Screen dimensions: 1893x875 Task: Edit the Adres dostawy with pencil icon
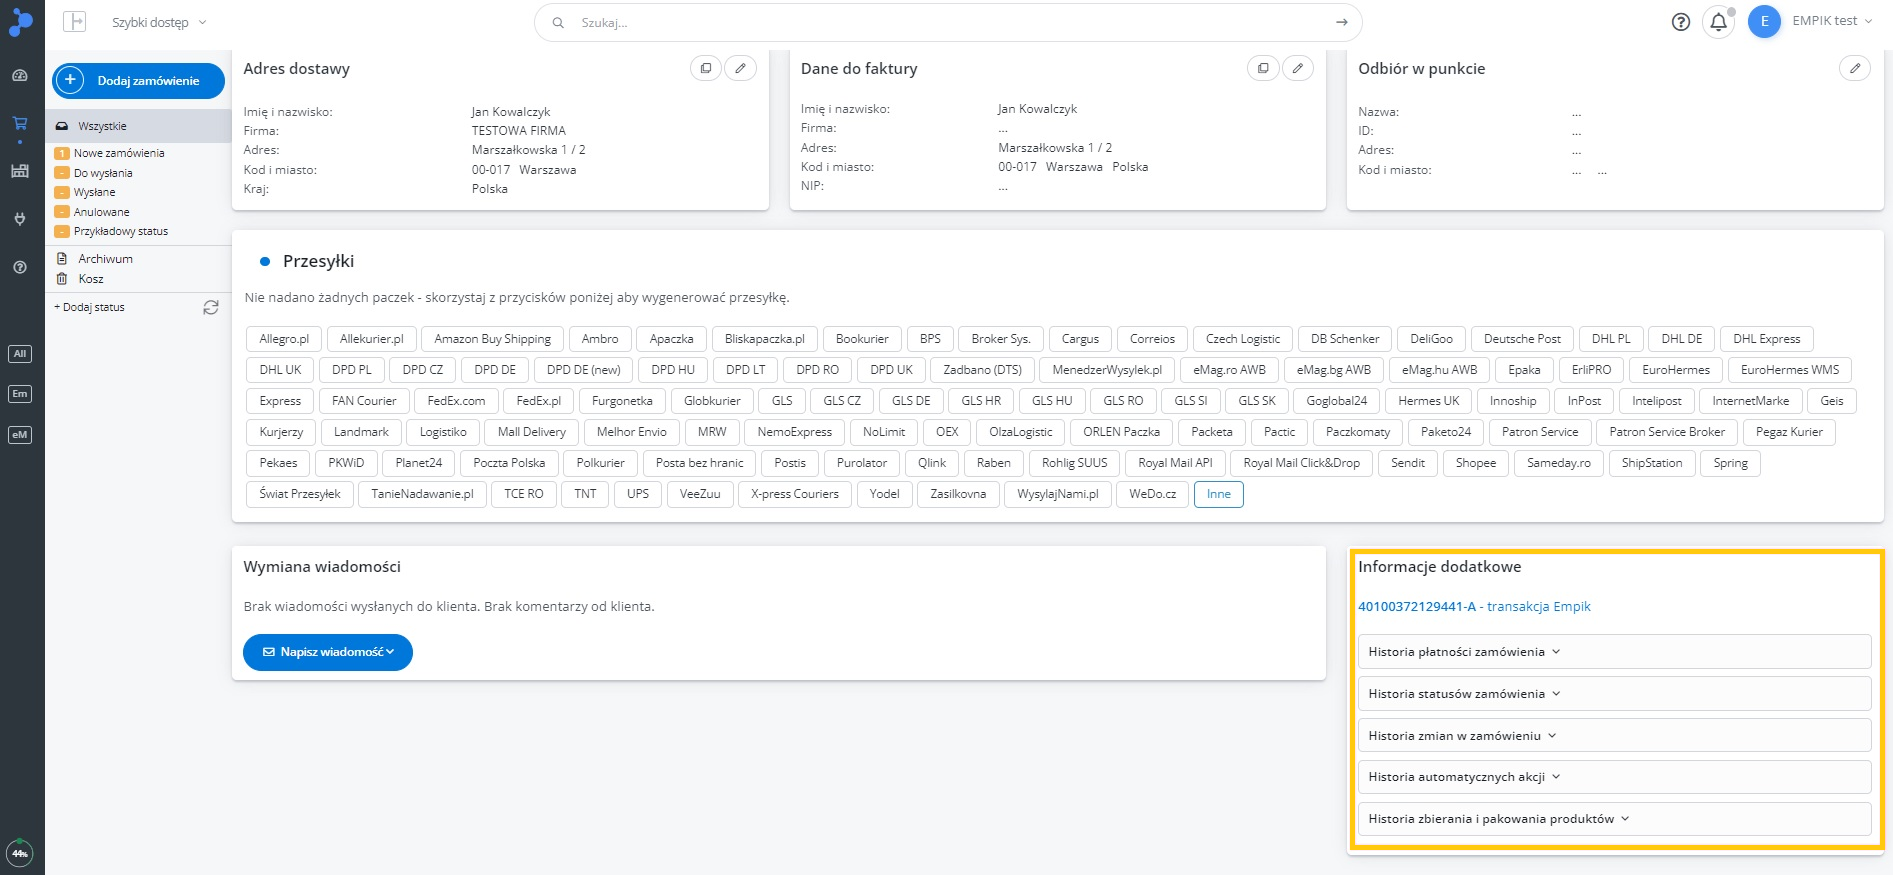(740, 68)
